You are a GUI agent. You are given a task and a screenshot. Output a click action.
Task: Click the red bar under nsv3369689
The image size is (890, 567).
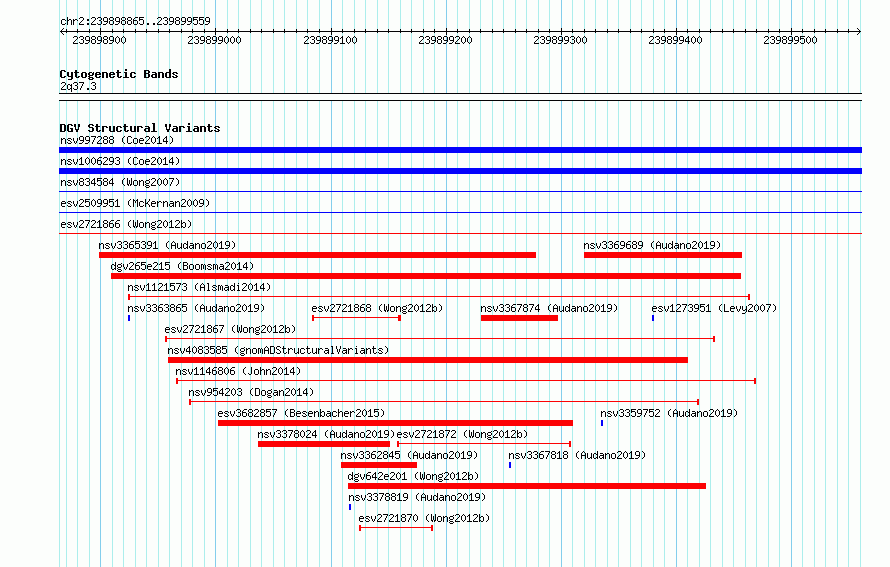tap(663, 255)
